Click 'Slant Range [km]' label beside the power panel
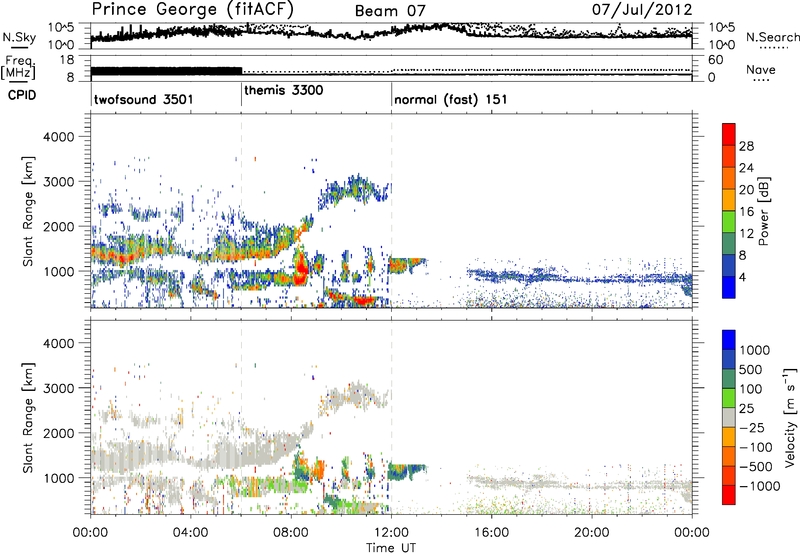This screenshot has height=554, width=800. pyautogui.click(x=28, y=212)
